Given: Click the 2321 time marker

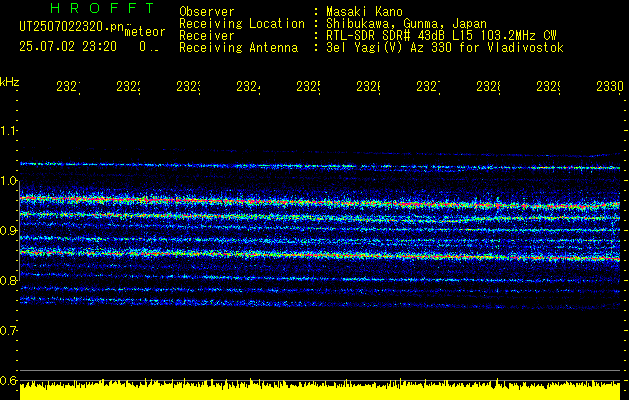Looking at the screenshot, I should point(68,87).
